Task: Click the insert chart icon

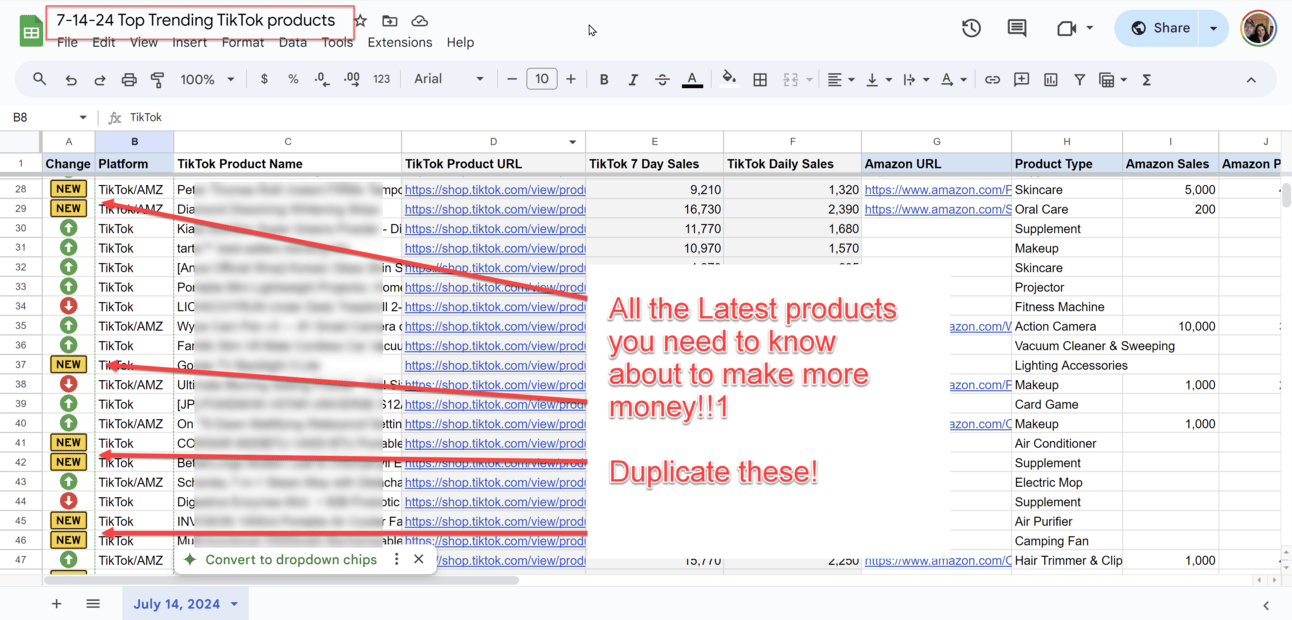Action: pos(1051,80)
